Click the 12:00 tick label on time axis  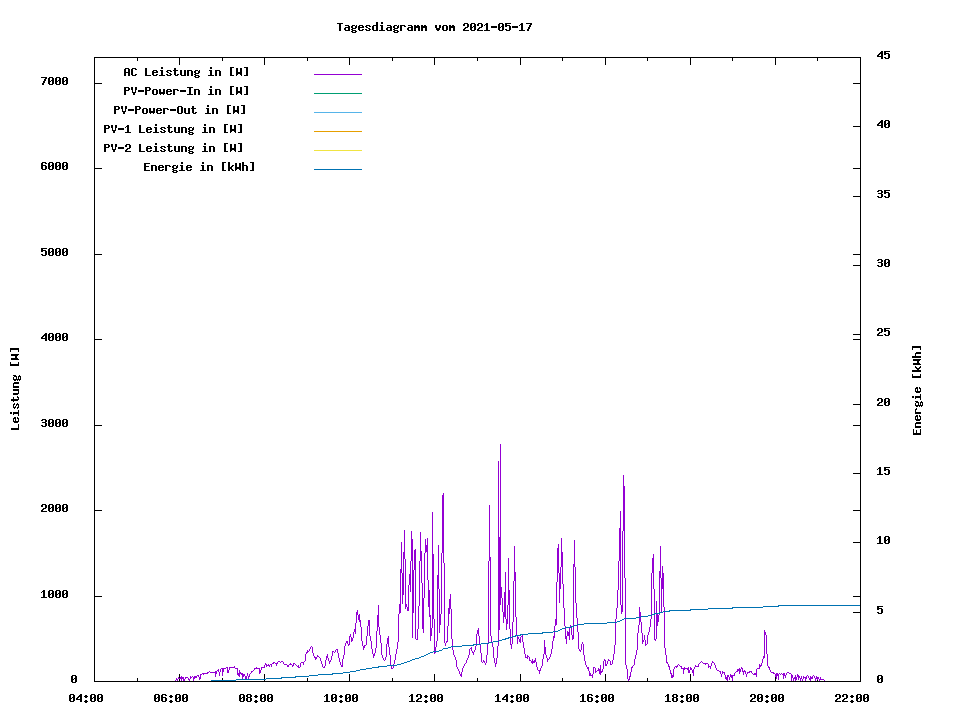click(426, 698)
